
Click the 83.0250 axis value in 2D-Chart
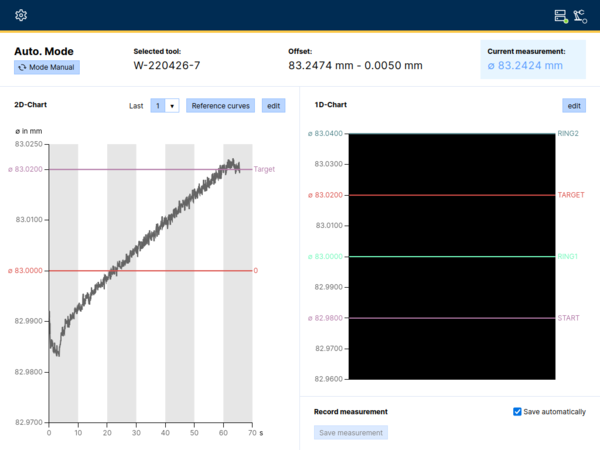[29, 144]
